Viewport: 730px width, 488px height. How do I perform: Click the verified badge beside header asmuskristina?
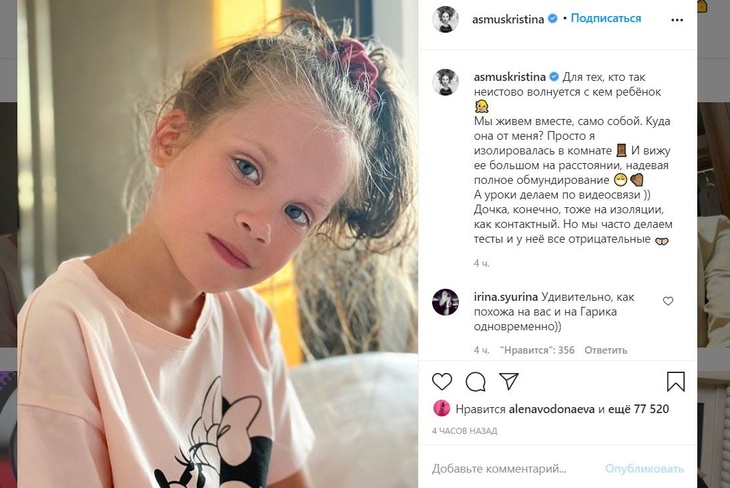point(553,19)
